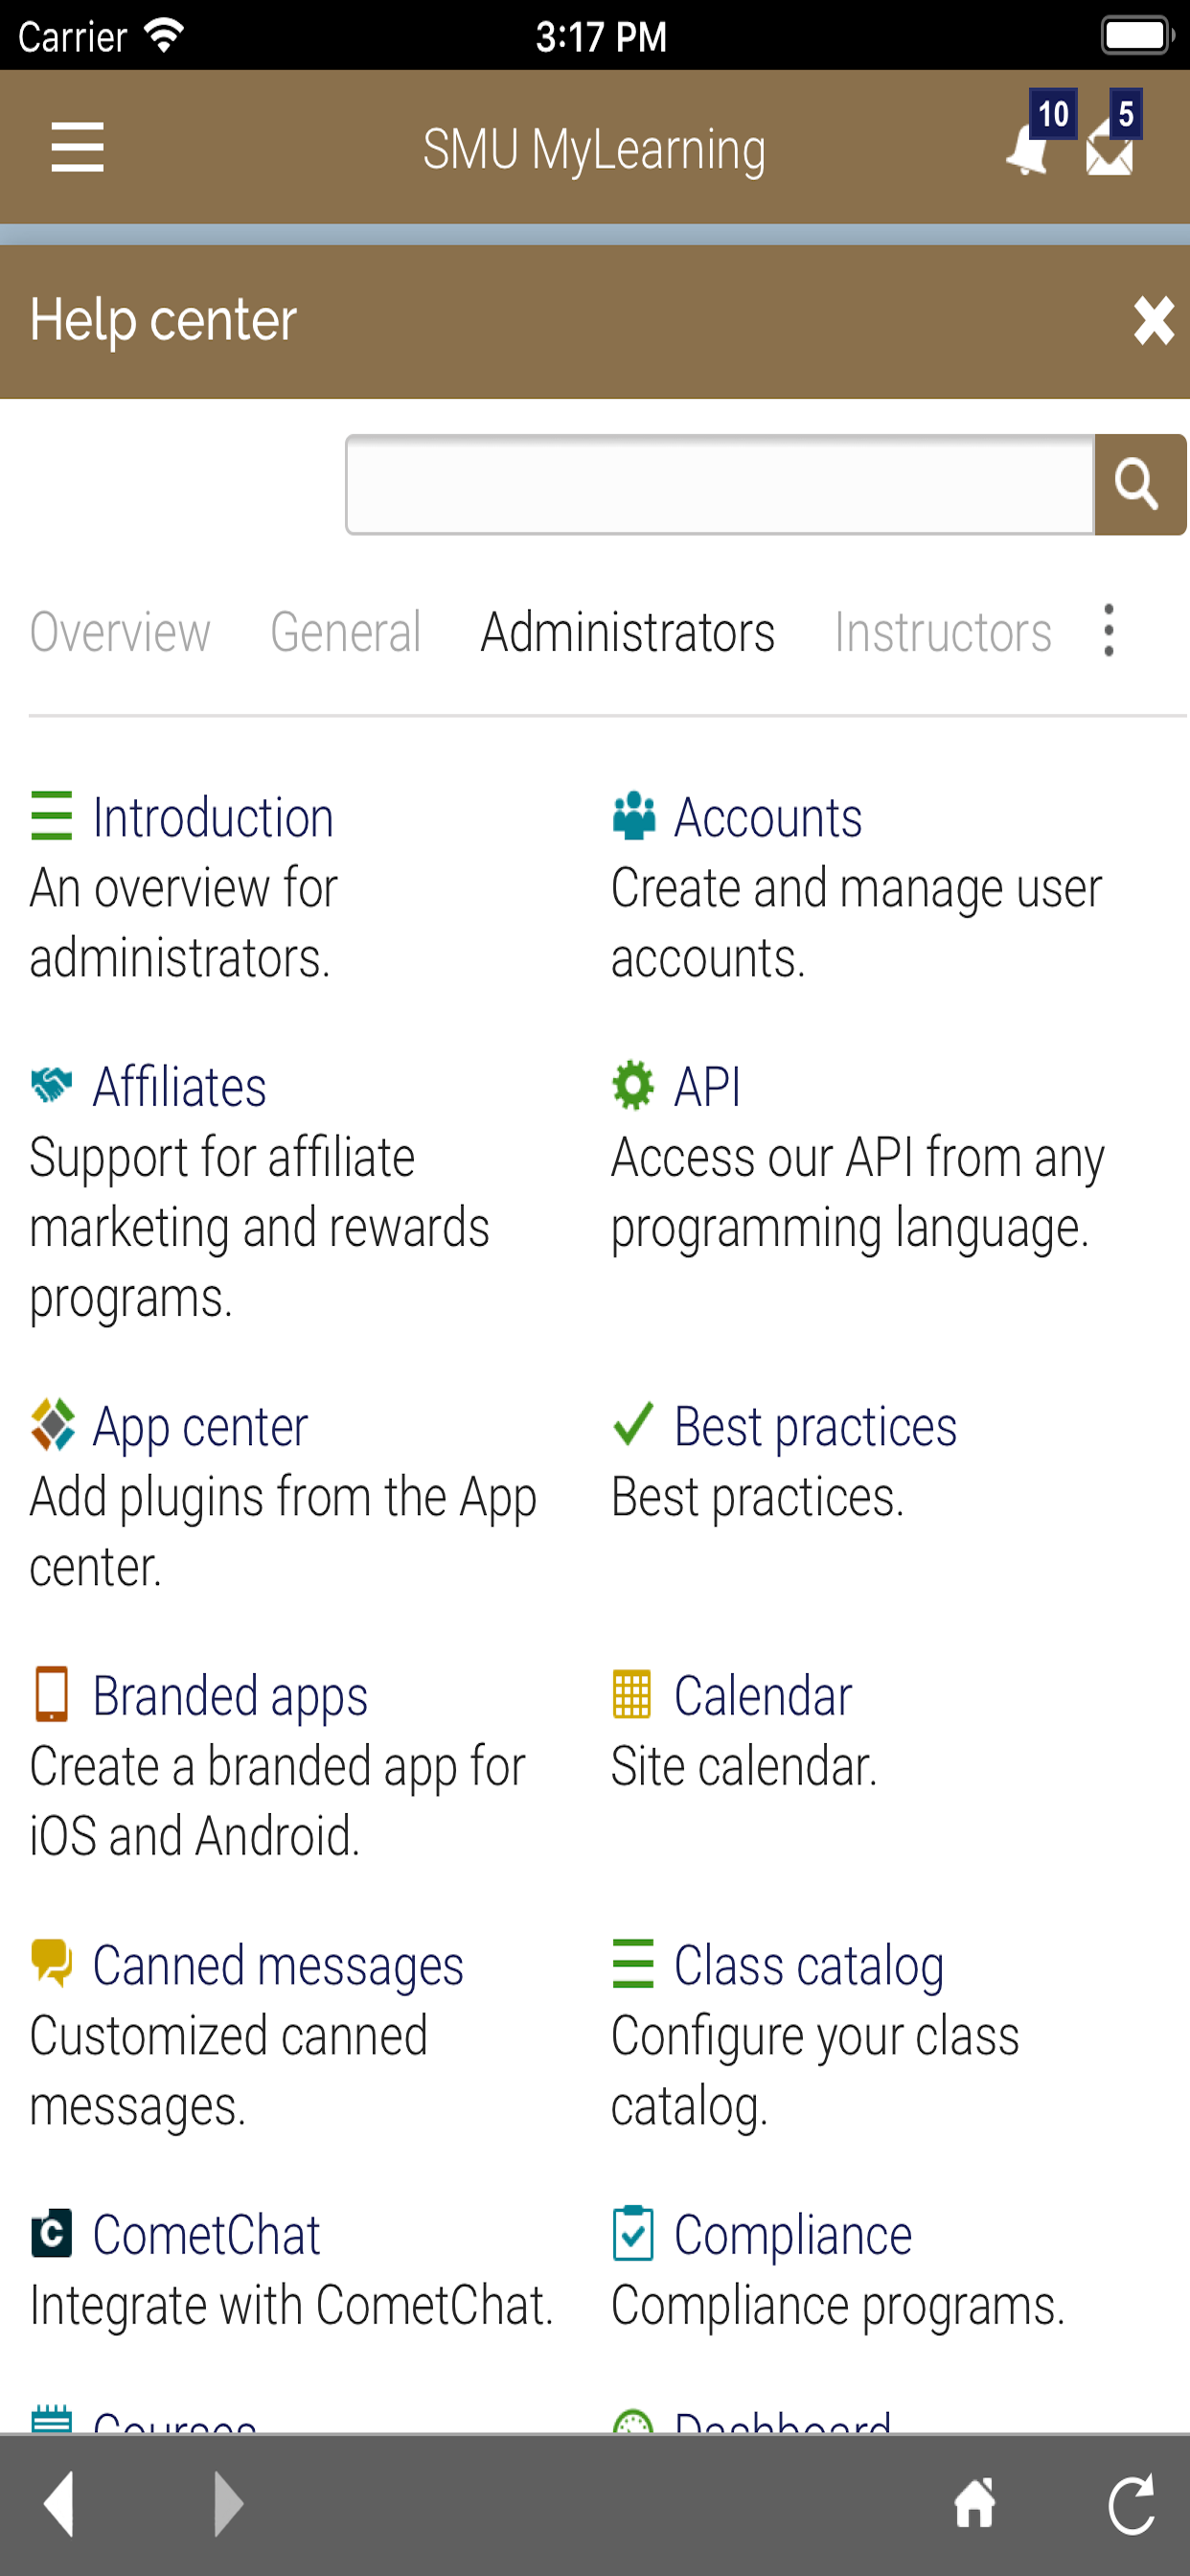This screenshot has width=1190, height=2576.
Task: Switch to the Overview tab
Action: click(x=120, y=632)
